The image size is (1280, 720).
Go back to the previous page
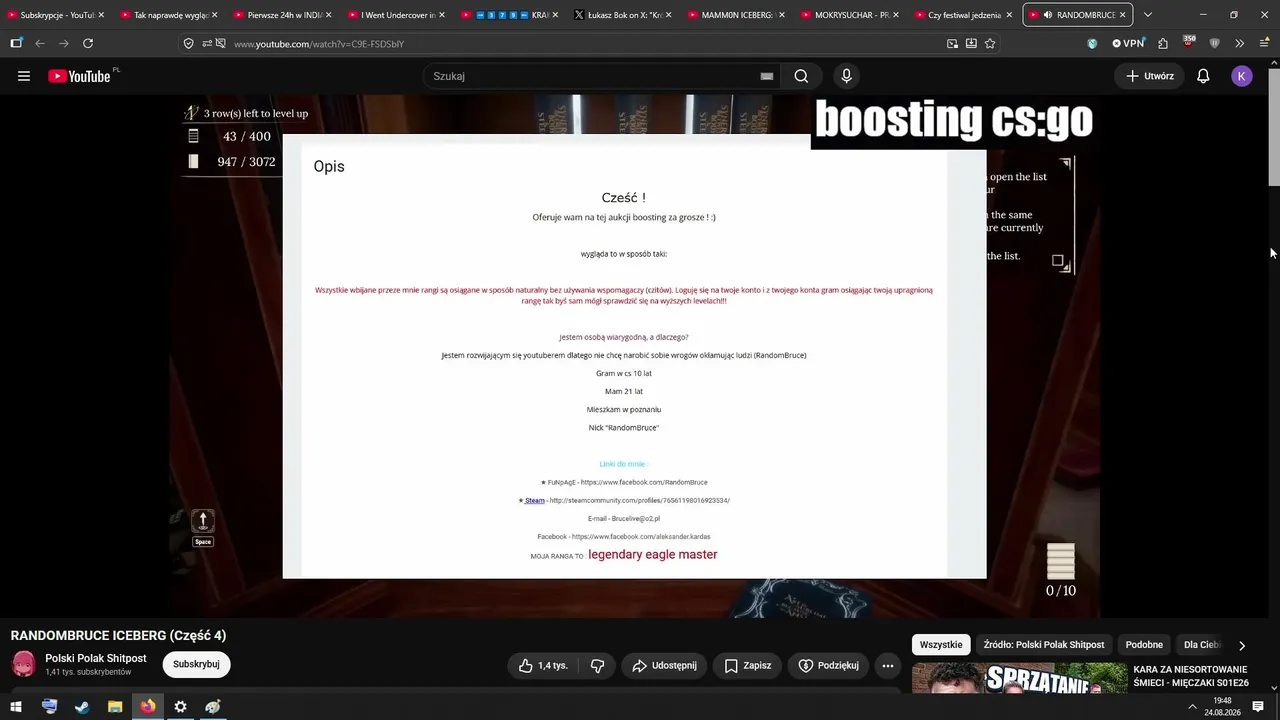40,44
